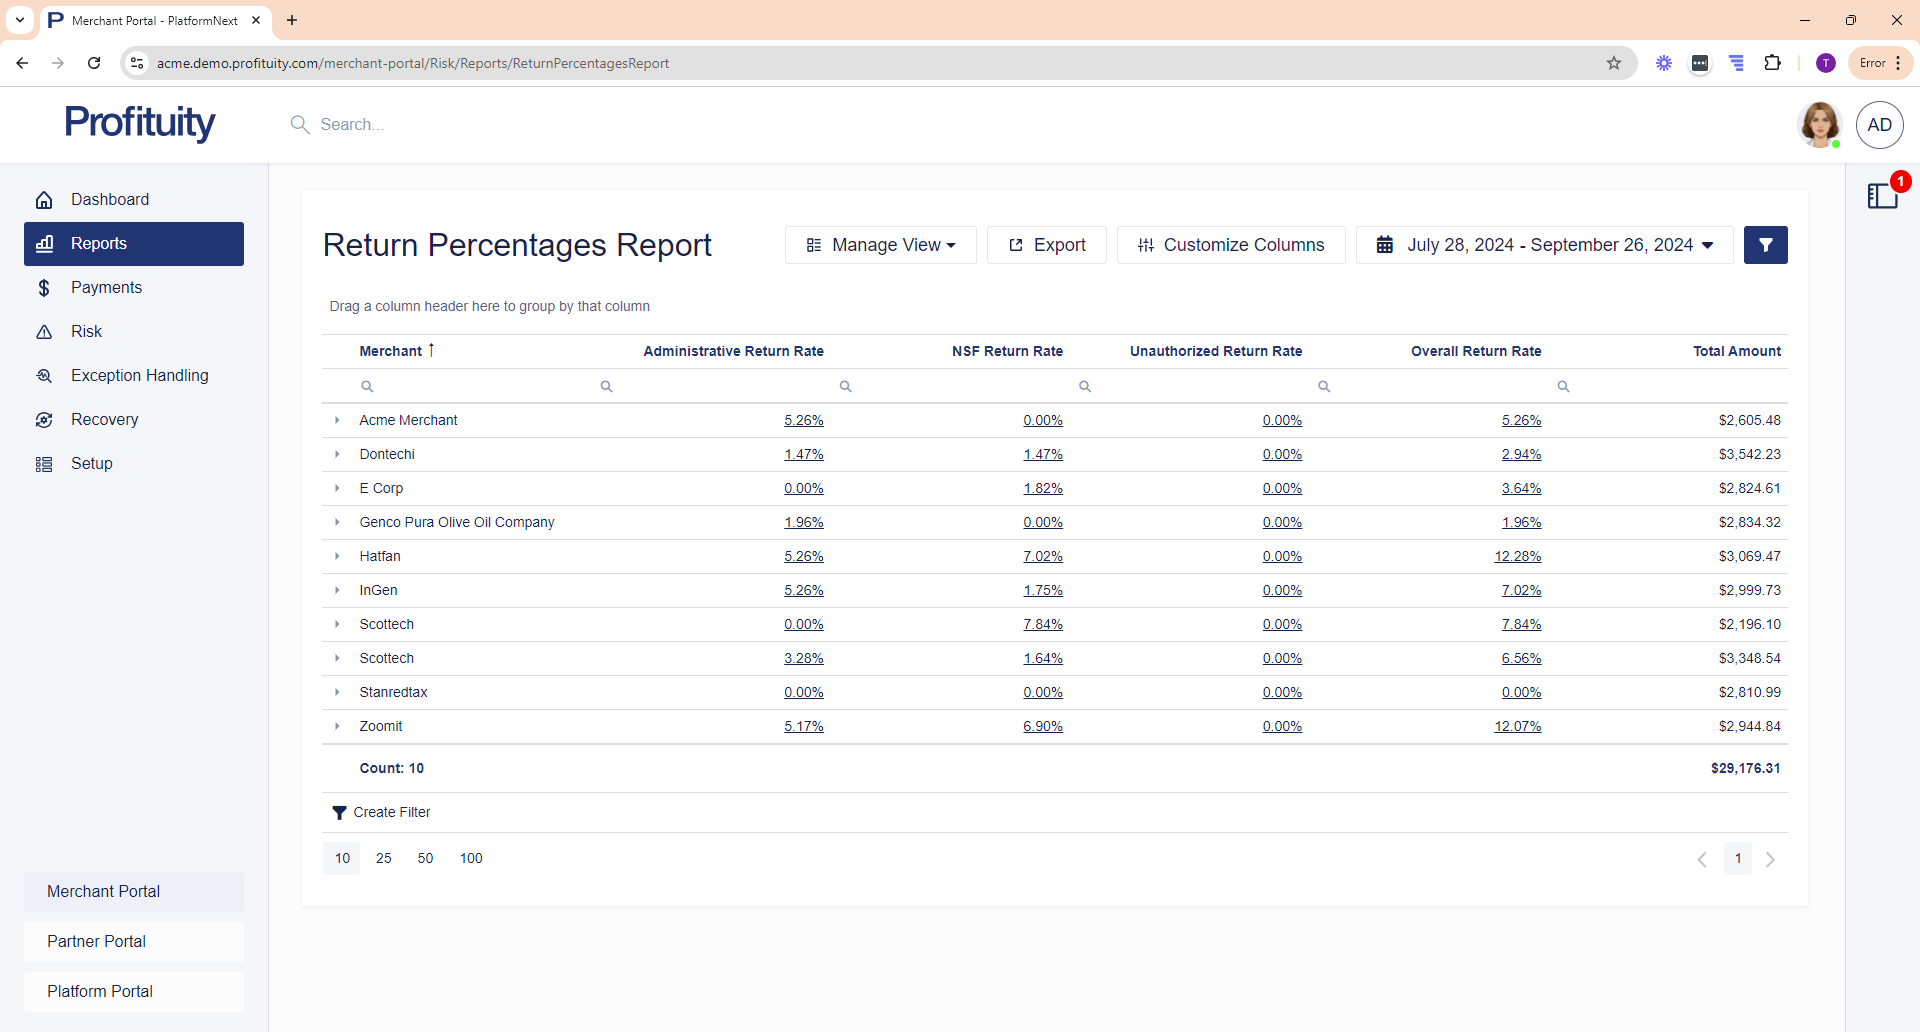Click the AD account initials circle

point(1879,125)
